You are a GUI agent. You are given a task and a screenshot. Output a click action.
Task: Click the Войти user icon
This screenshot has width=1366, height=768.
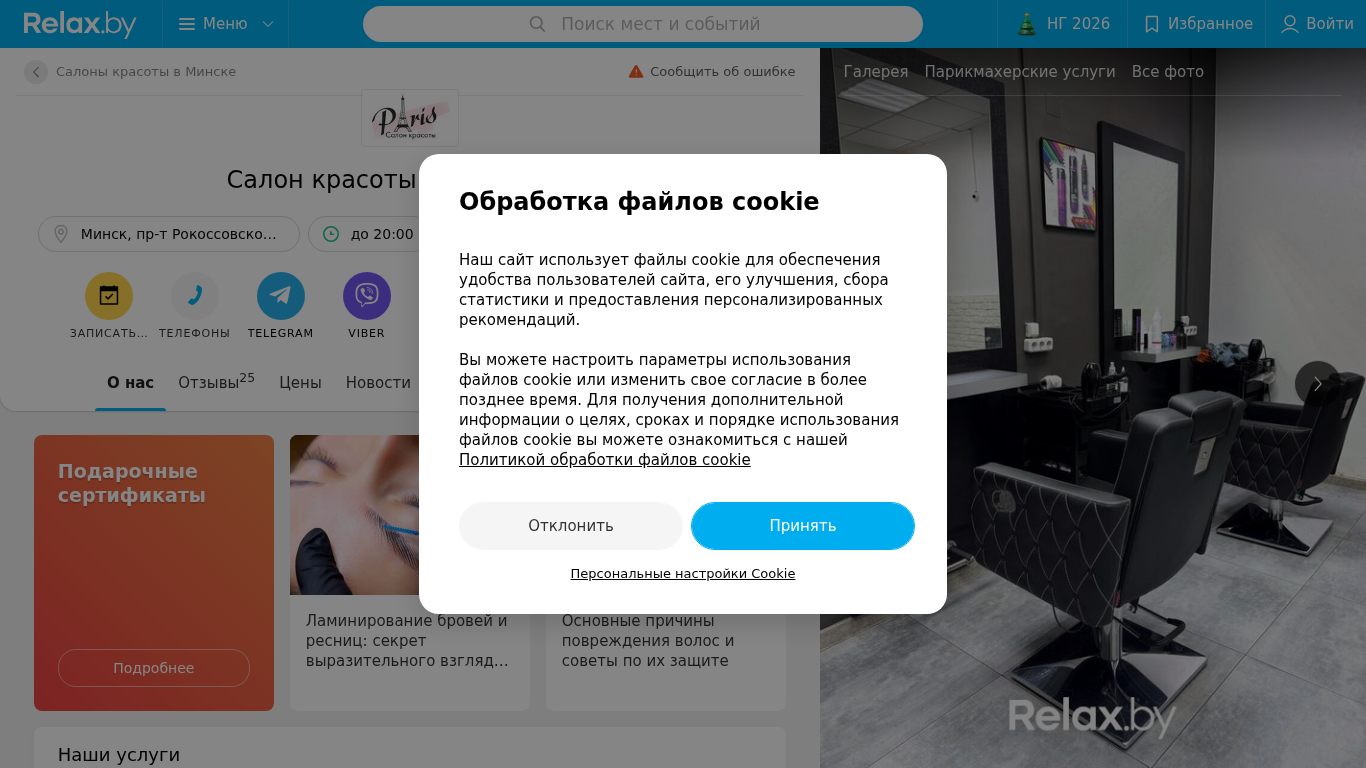[1289, 24]
